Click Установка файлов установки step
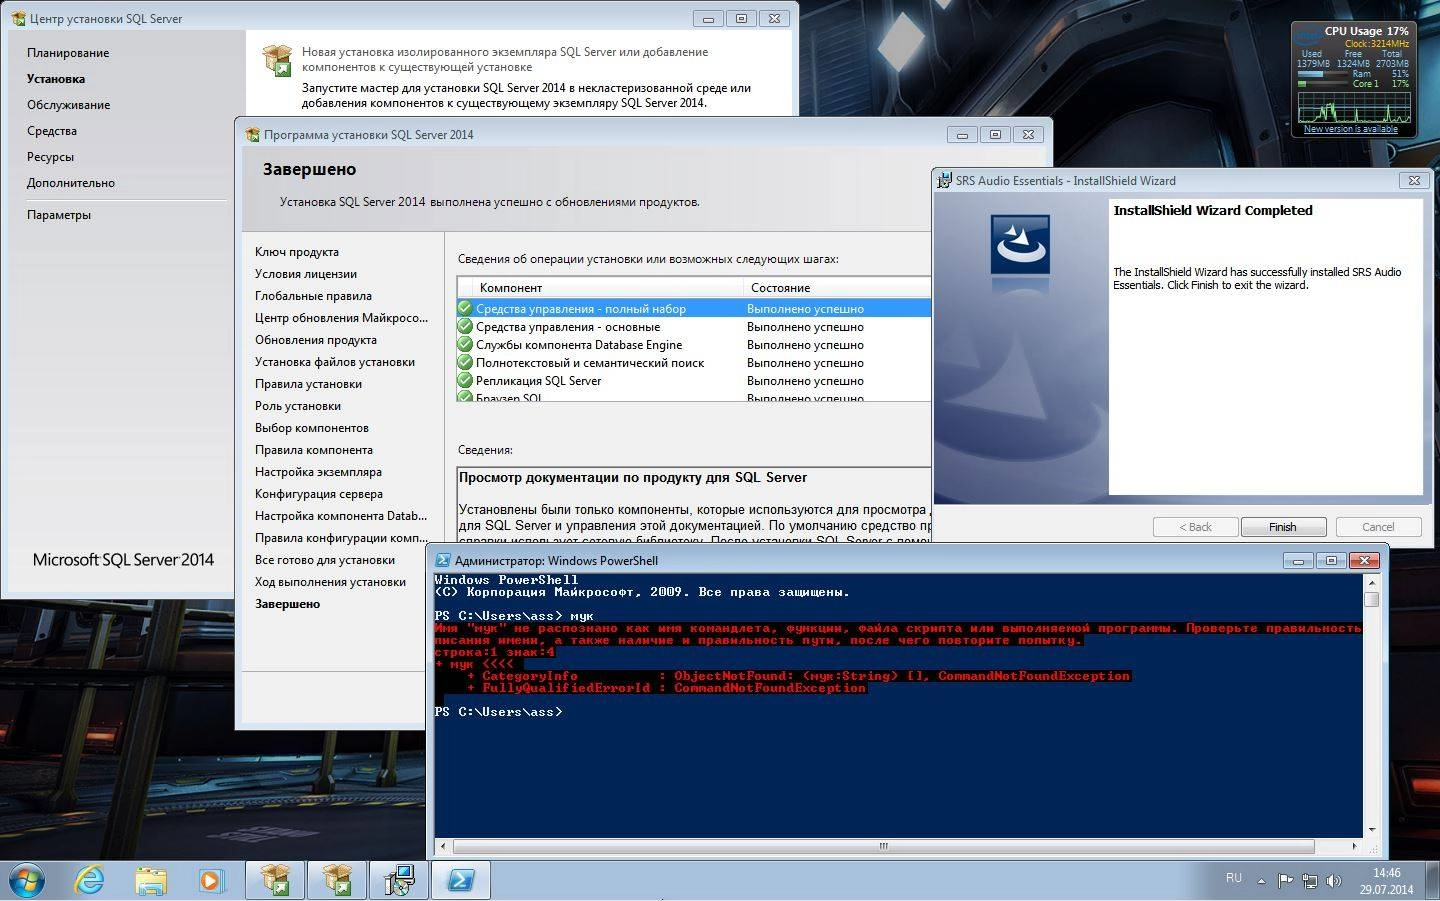The image size is (1440, 901). (335, 362)
